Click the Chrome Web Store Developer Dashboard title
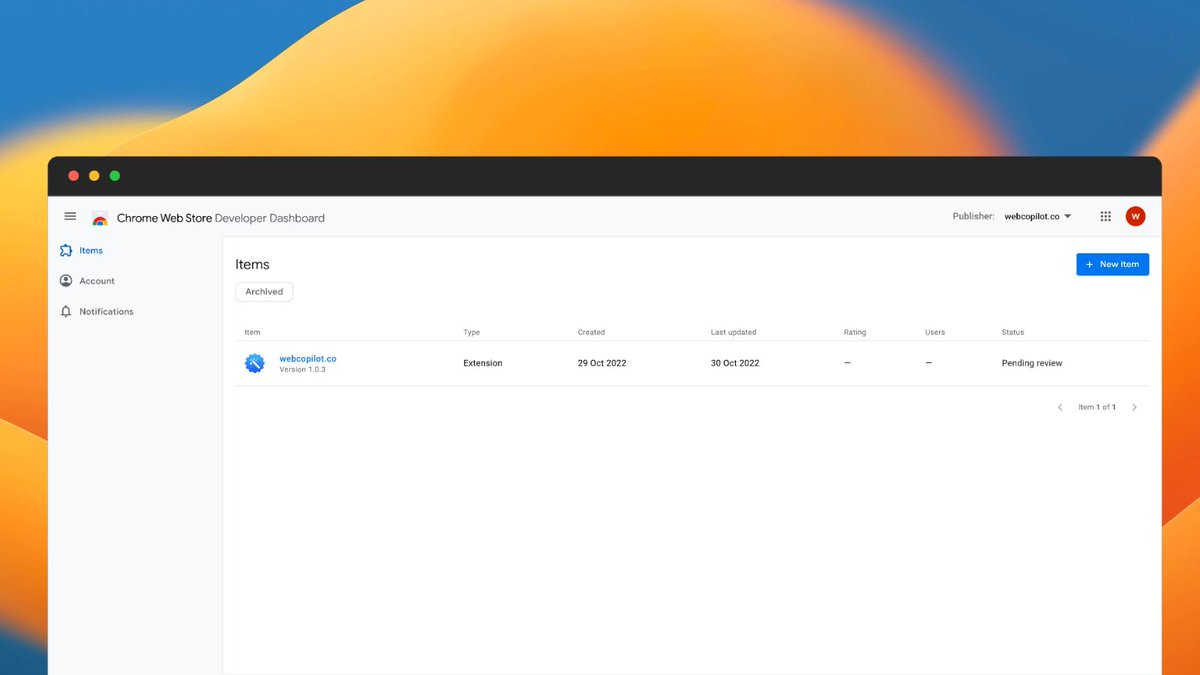Image resolution: width=1200 pixels, height=675 pixels. 221,218
